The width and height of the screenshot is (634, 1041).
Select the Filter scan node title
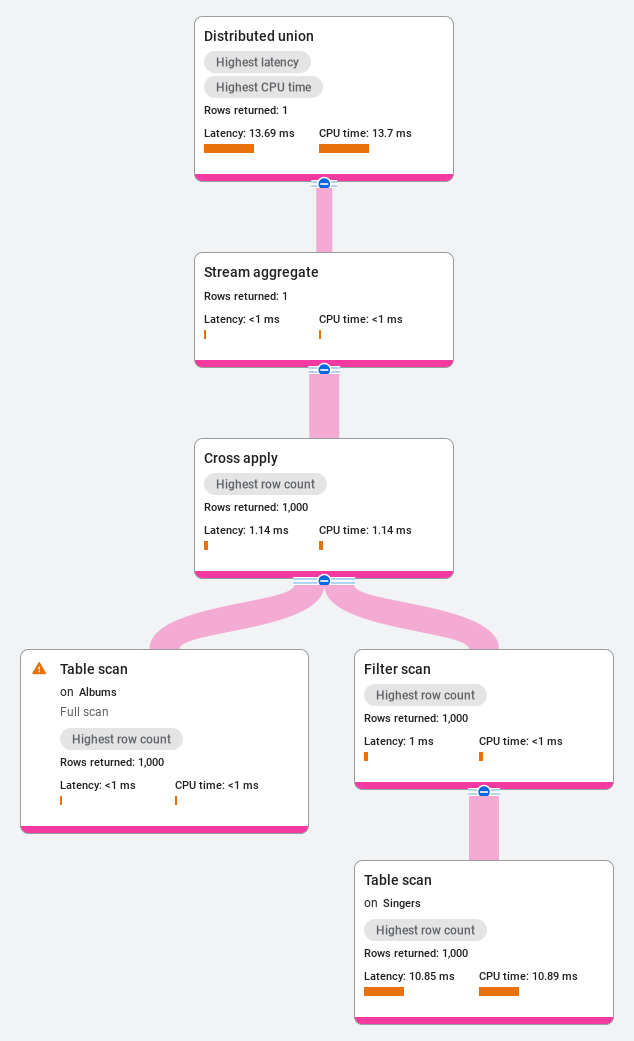397,669
